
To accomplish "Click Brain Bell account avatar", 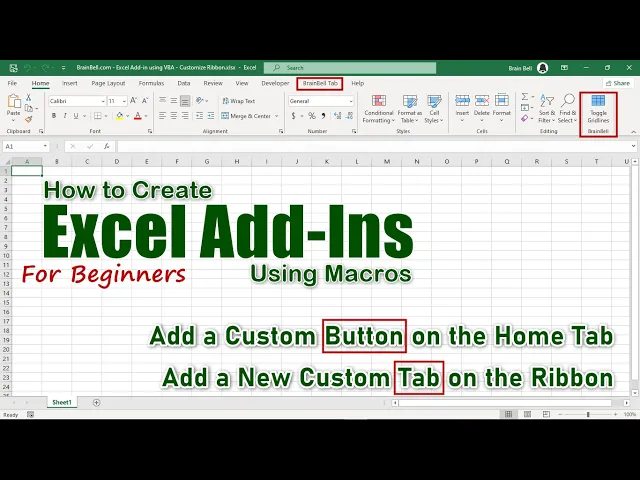I will [542, 68].
